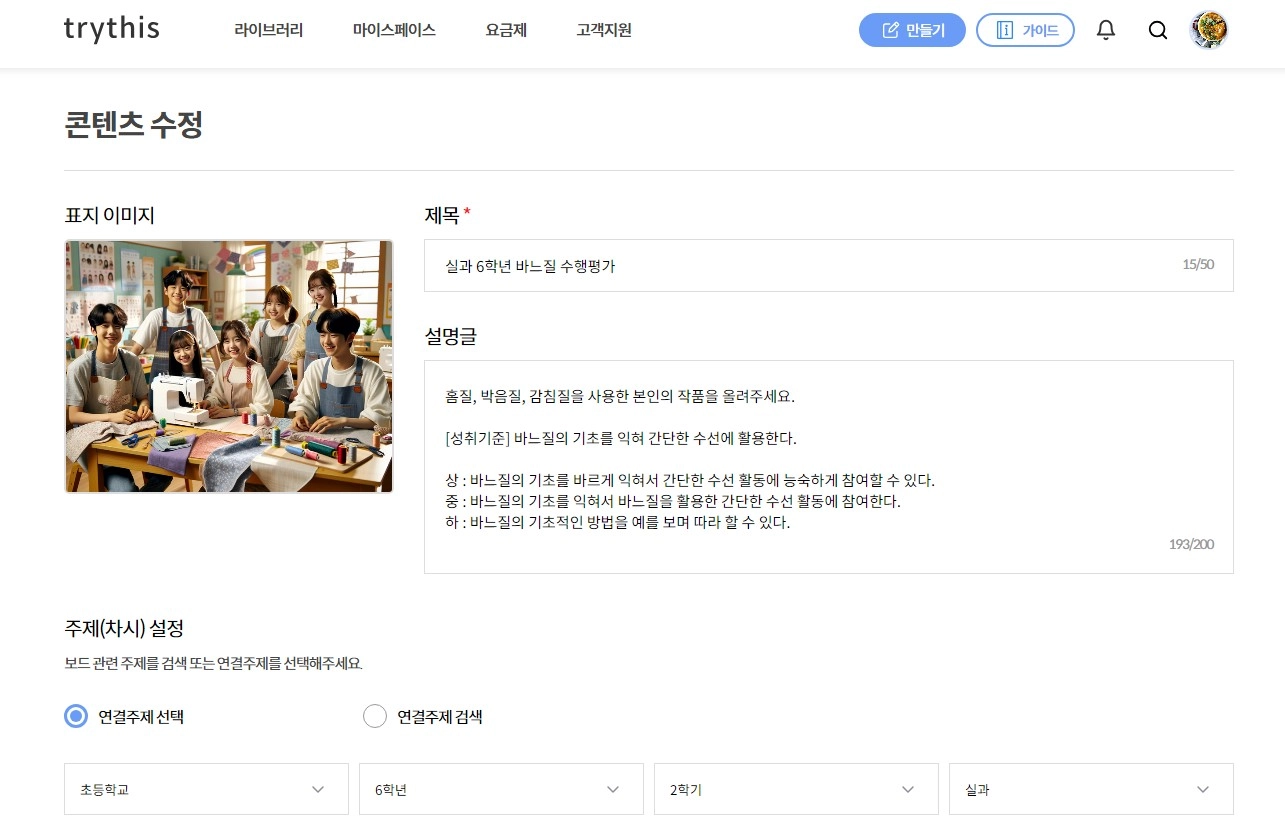Click the 만들기 create button
1285x834 pixels.
[912, 30]
